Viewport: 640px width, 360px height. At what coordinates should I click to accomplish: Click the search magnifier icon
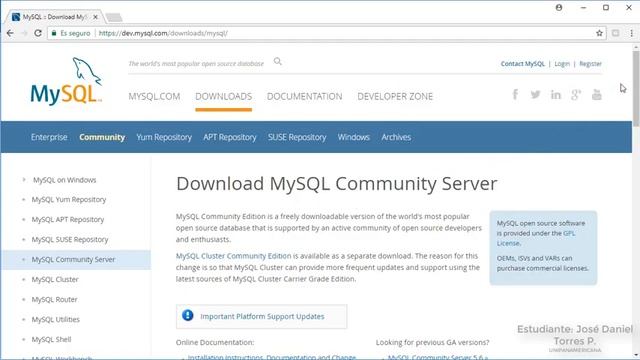tap(278, 62)
